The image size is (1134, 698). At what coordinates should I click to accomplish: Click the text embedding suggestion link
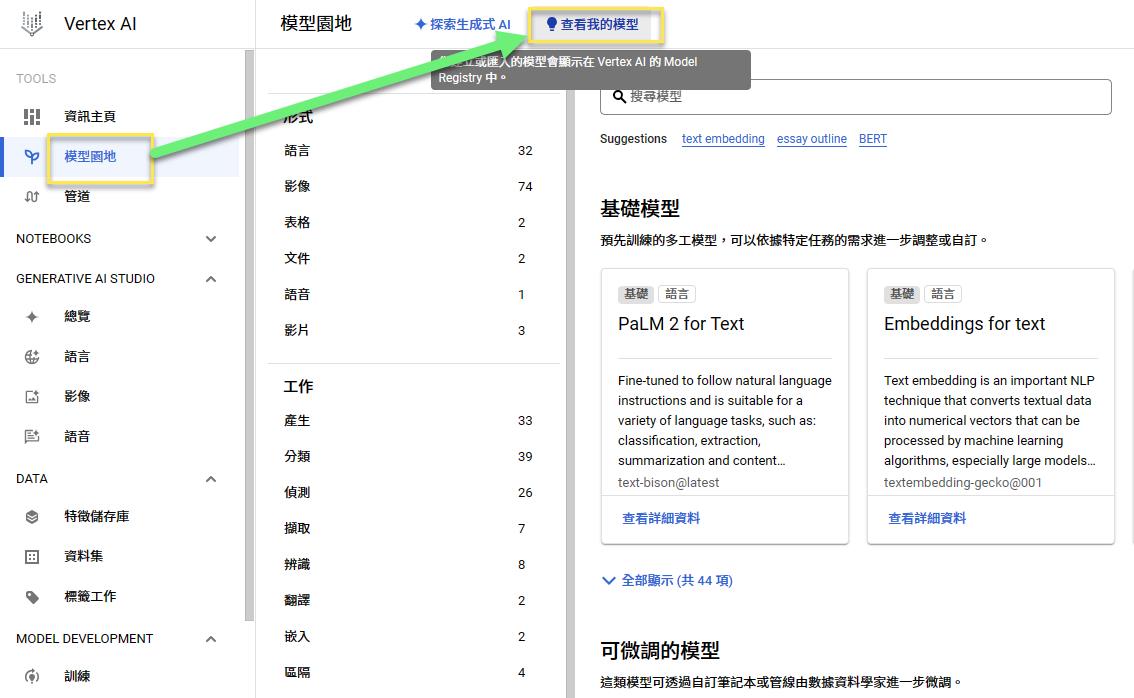[x=723, y=139]
